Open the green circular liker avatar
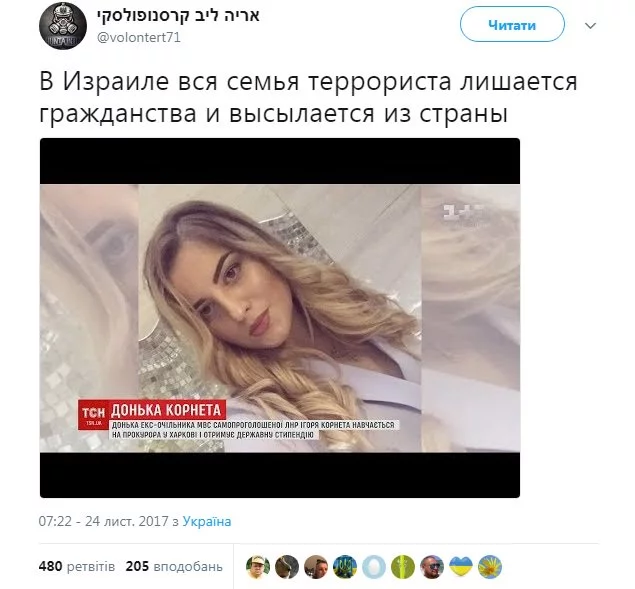The image size is (635, 589). point(403,566)
